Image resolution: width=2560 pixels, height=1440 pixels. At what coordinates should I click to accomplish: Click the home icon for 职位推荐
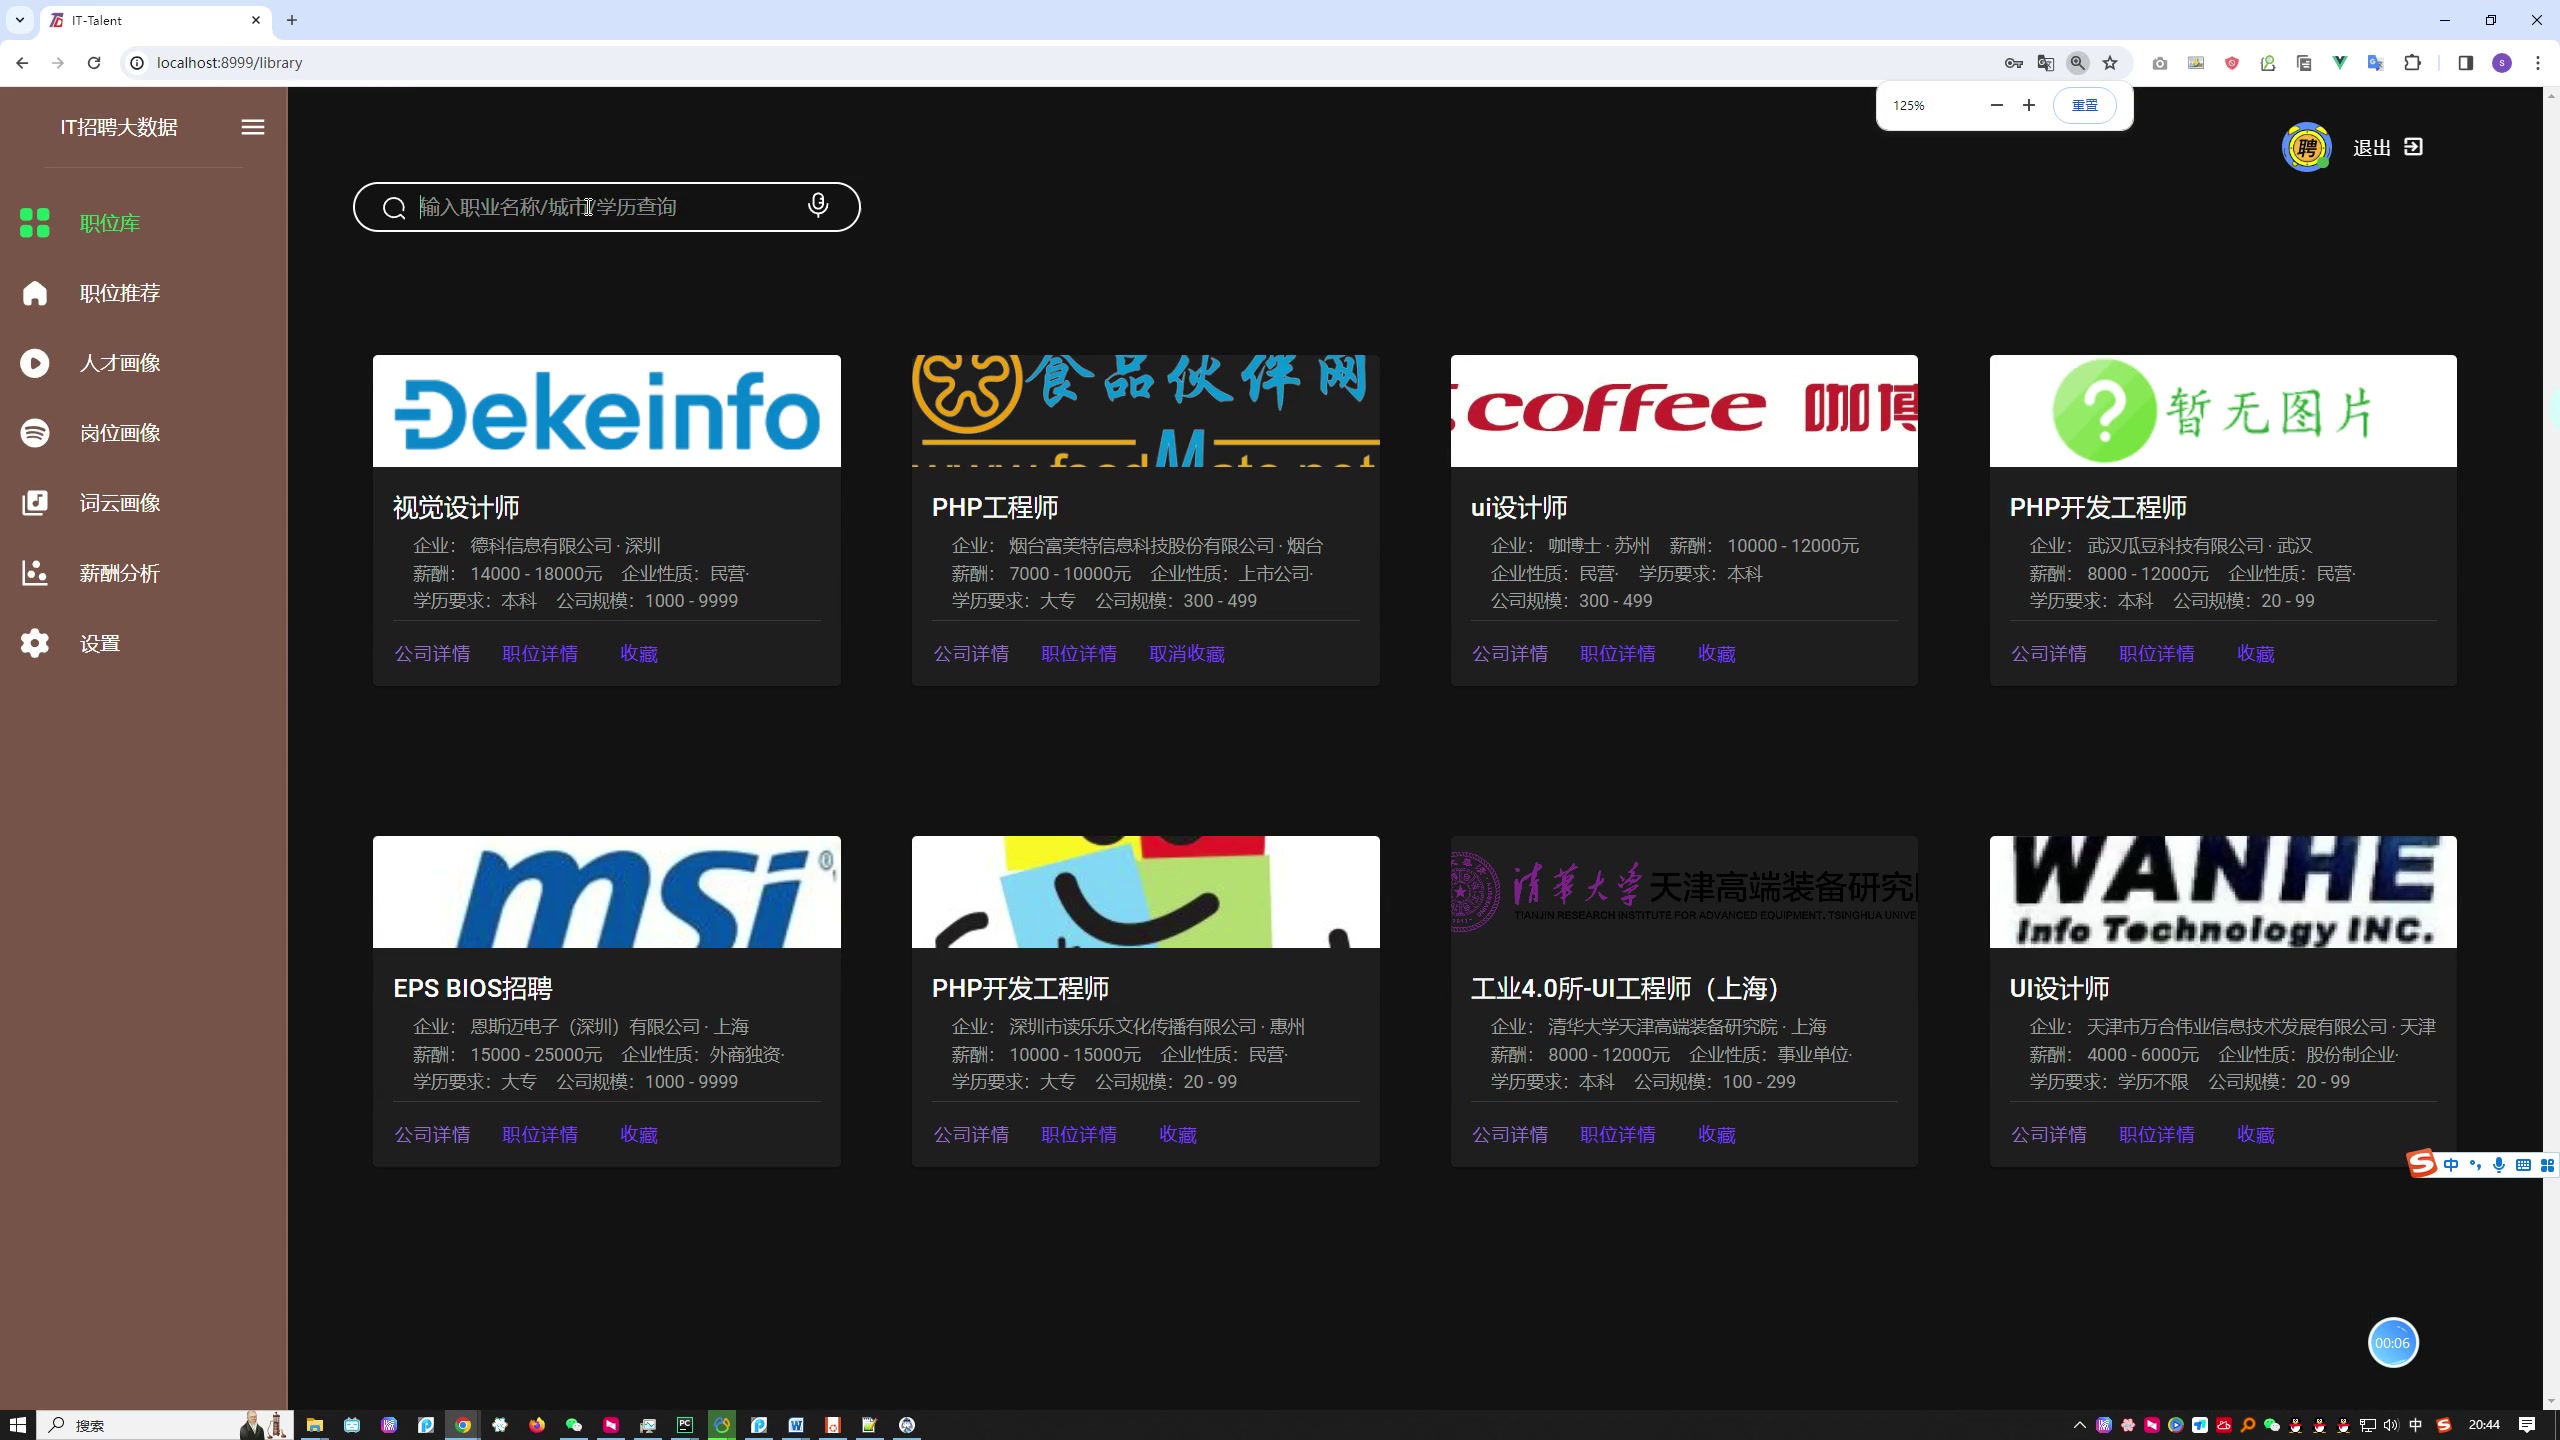pos(35,293)
